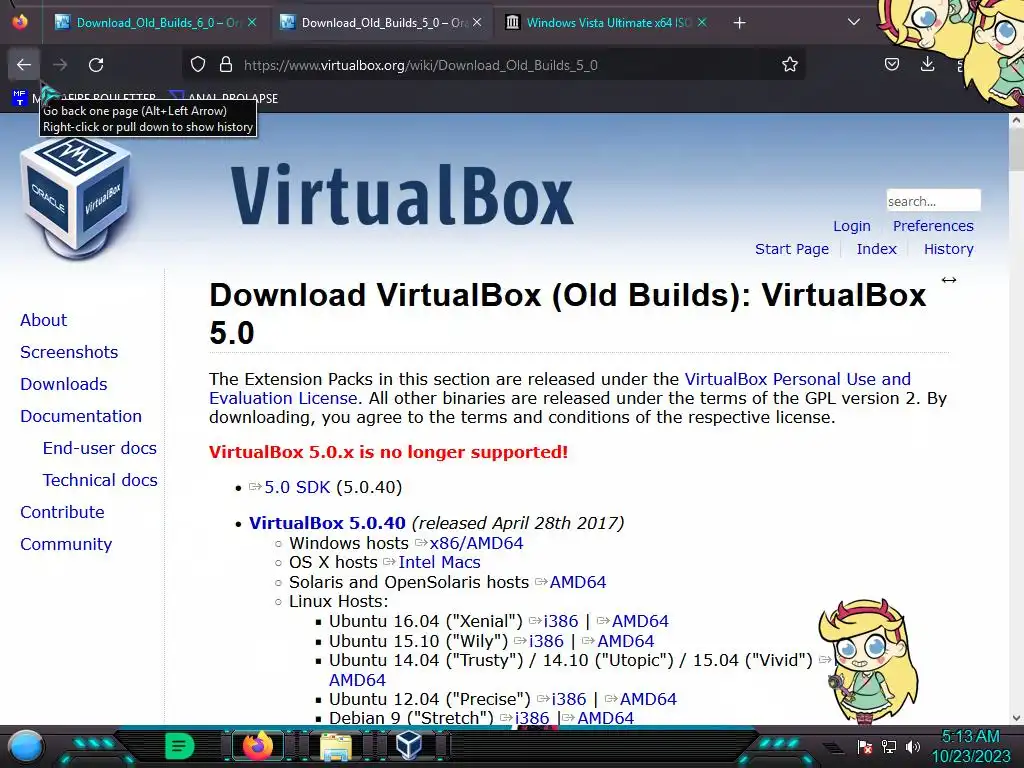Click the search box on VirtualBox page

tap(933, 200)
